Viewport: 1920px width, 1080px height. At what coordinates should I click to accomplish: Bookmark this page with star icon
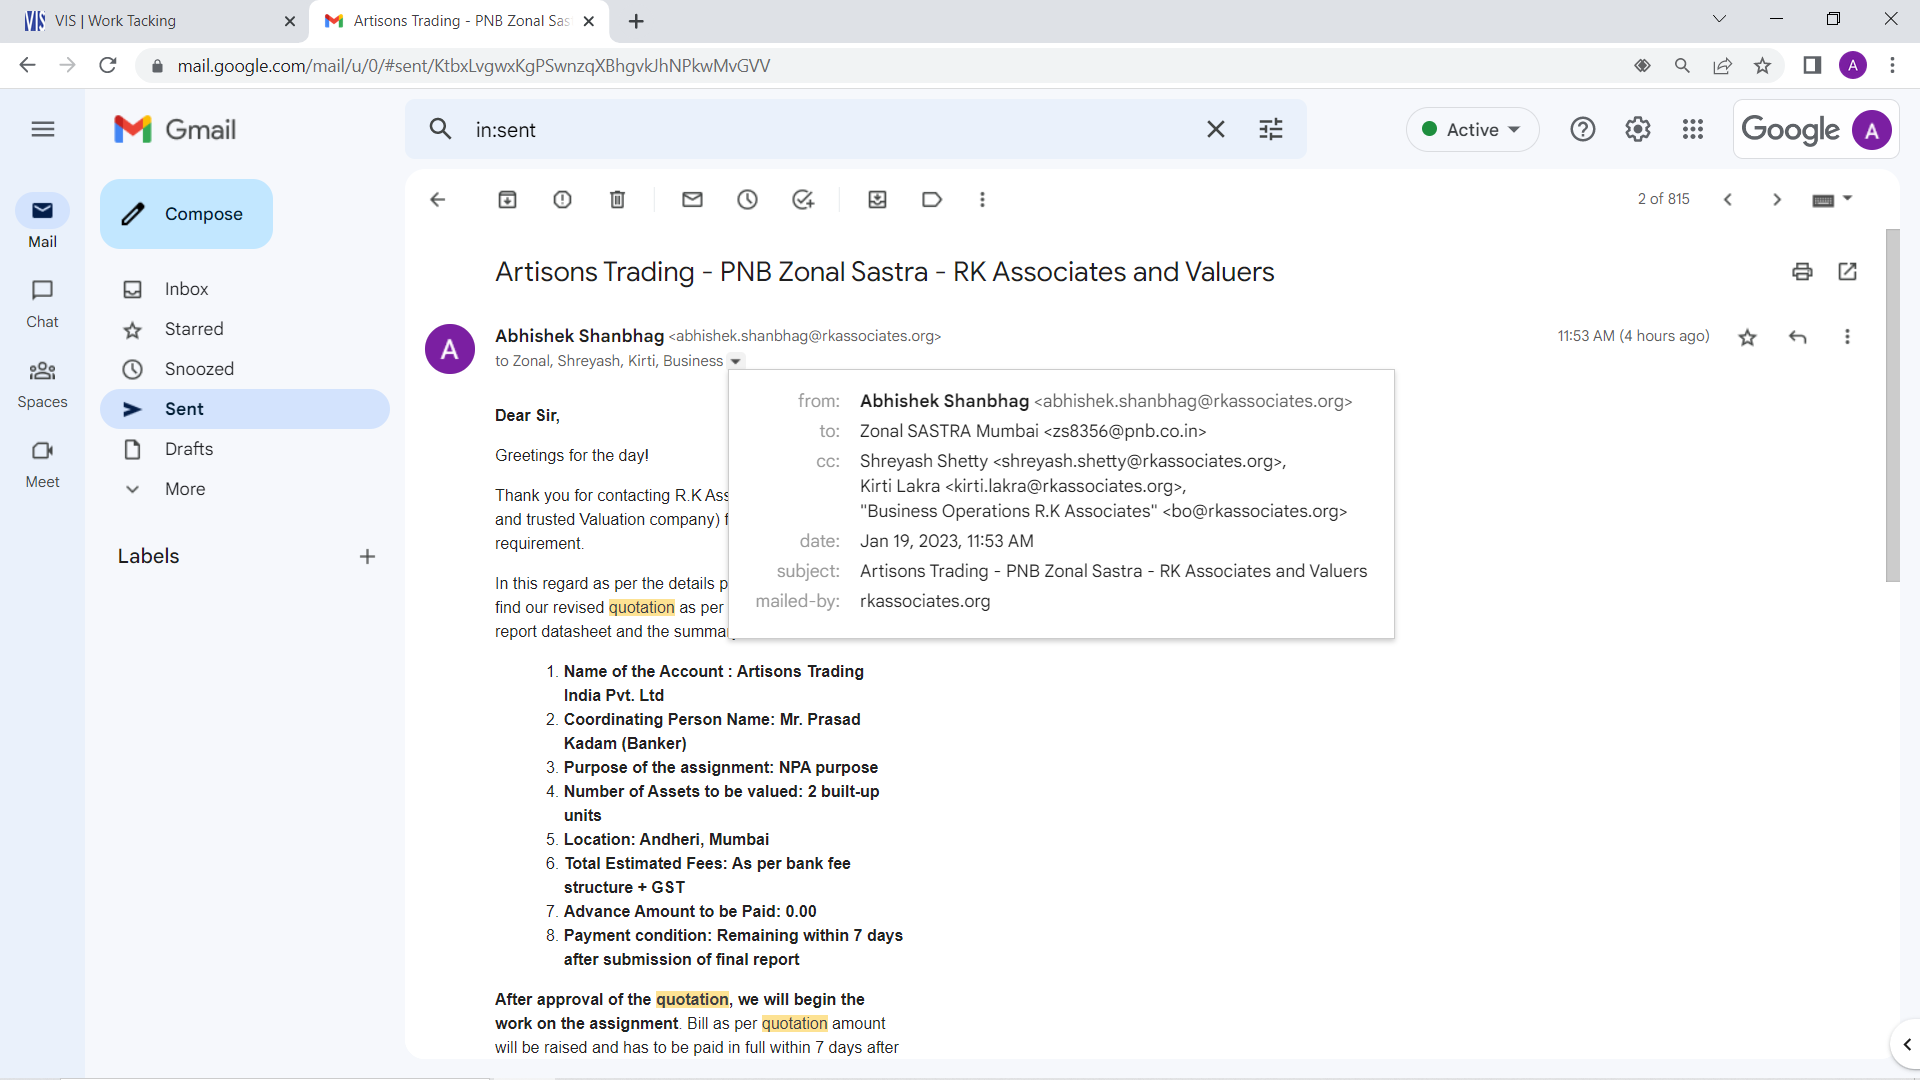point(1762,66)
